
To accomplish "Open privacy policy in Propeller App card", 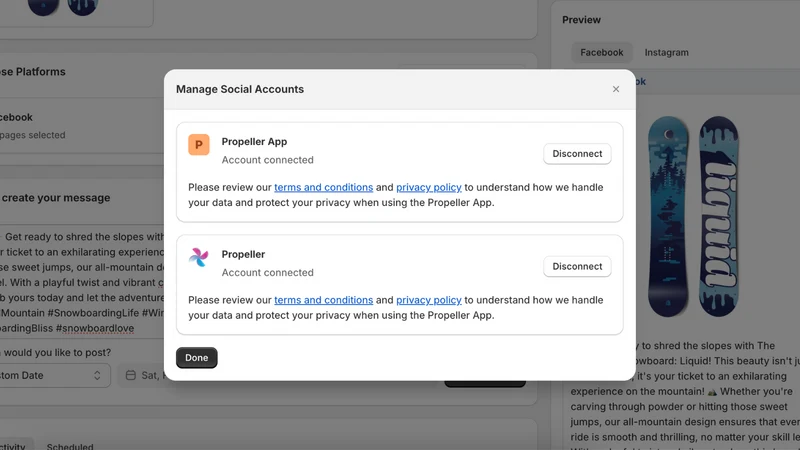I will tap(429, 187).
